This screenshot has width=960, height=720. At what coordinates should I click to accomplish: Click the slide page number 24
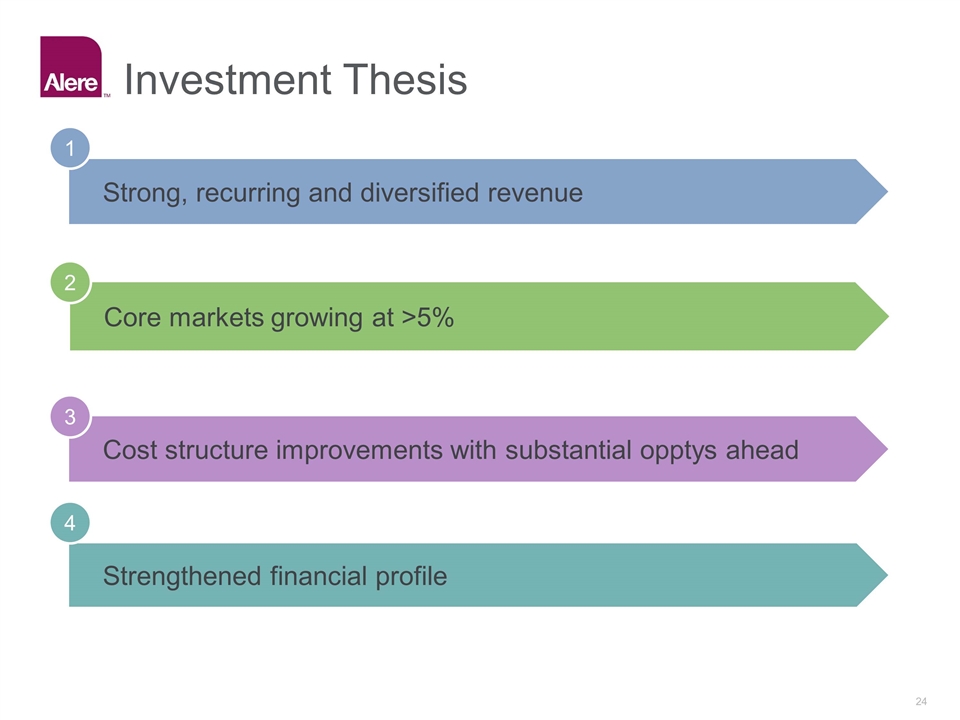[x=922, y=700]
